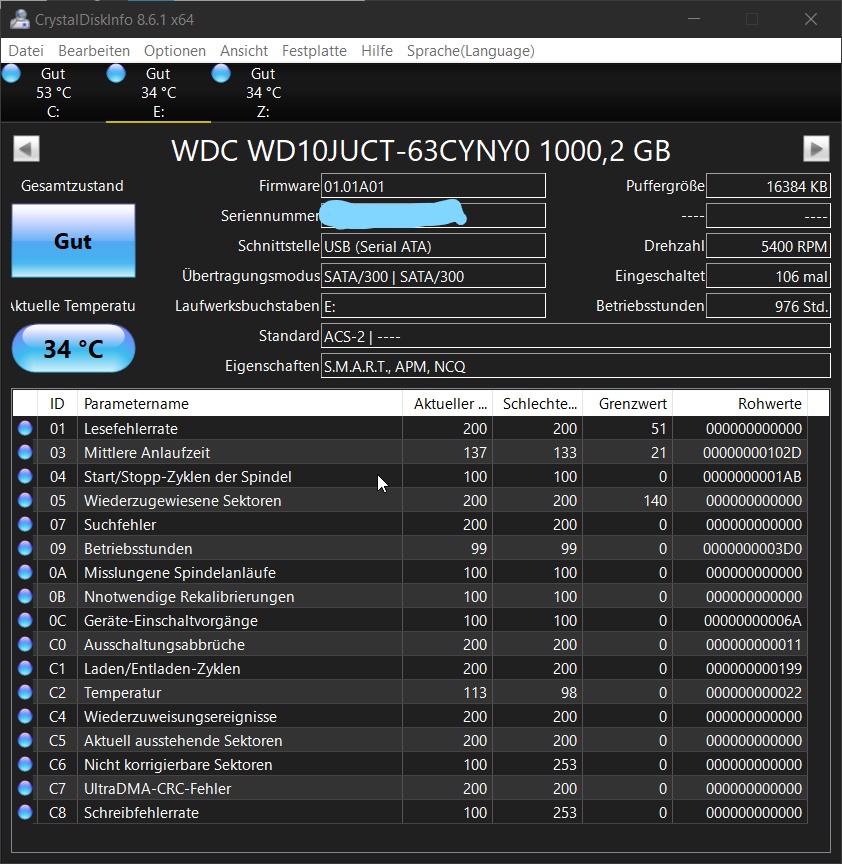Screen dimensions: 842x864
Task: Click status orb for Nnotwendige Rekalibrierungen
Action: (x=25, y=596)
